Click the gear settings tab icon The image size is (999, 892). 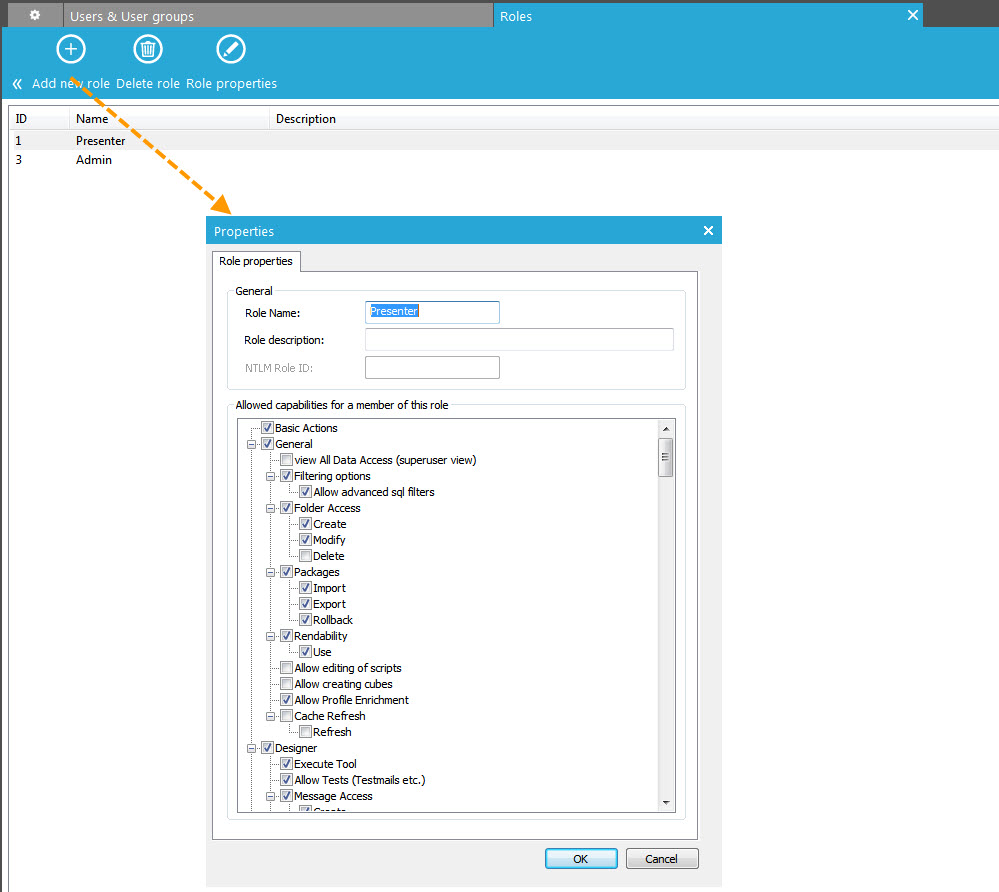point(35,16)
